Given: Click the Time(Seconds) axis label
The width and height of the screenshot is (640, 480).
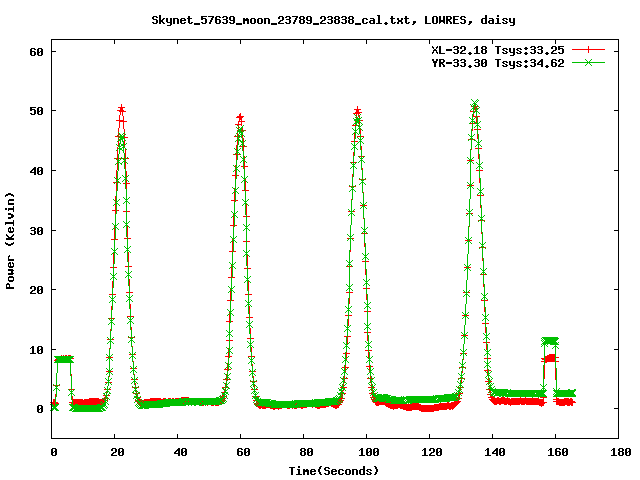Looking at the screenshot, I should [334, 471].
